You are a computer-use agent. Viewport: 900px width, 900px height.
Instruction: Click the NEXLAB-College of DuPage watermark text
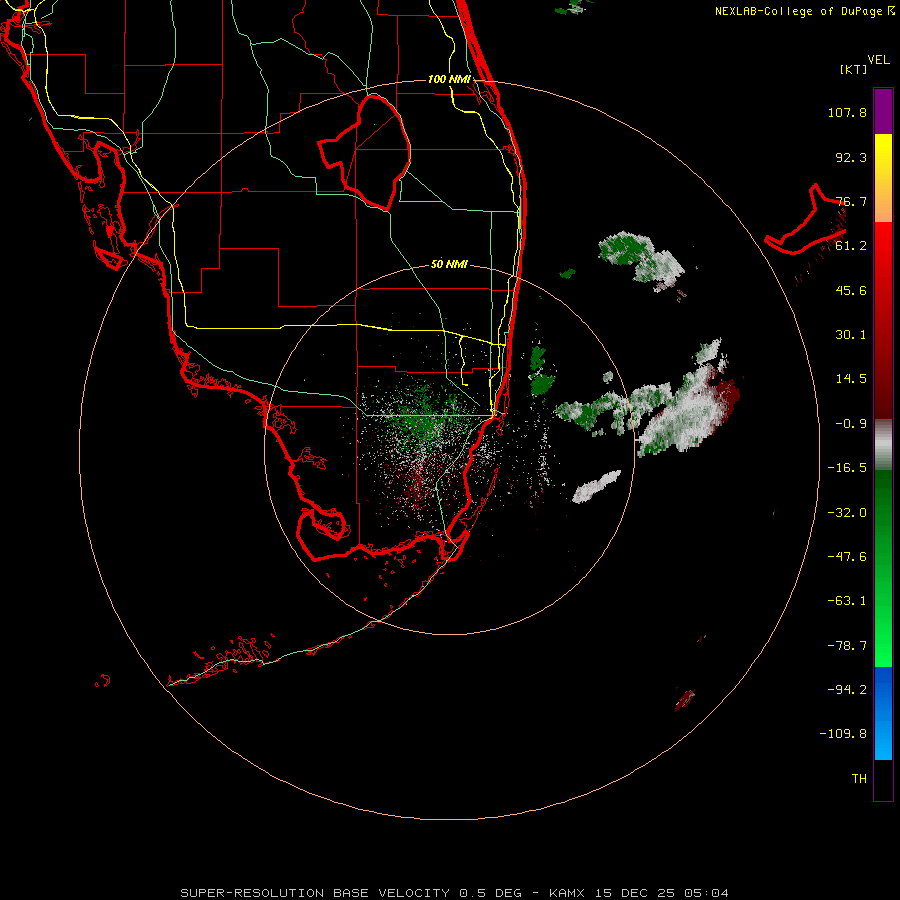(804, 11)
